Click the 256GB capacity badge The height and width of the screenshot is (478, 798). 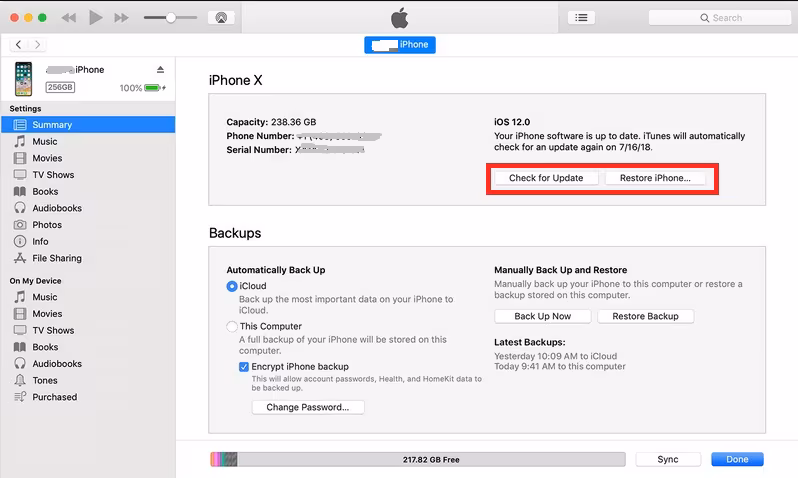pyautogui.click(x=60, y=88)
